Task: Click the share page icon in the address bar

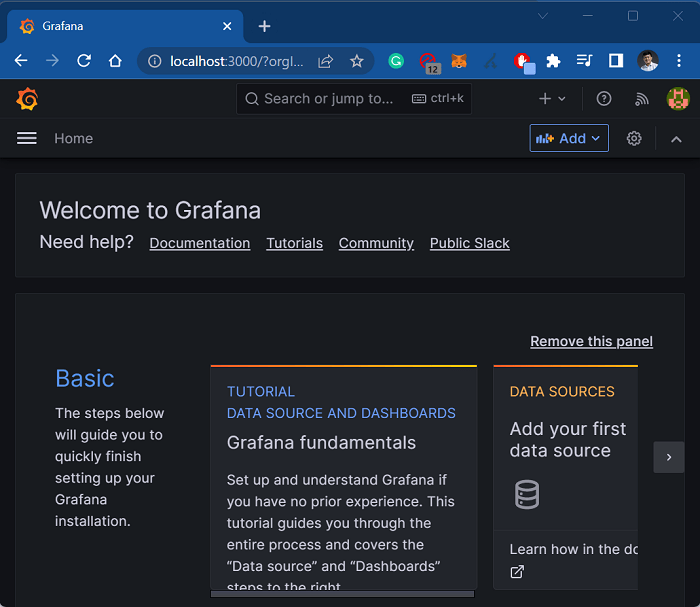Action: click(325, 61)
